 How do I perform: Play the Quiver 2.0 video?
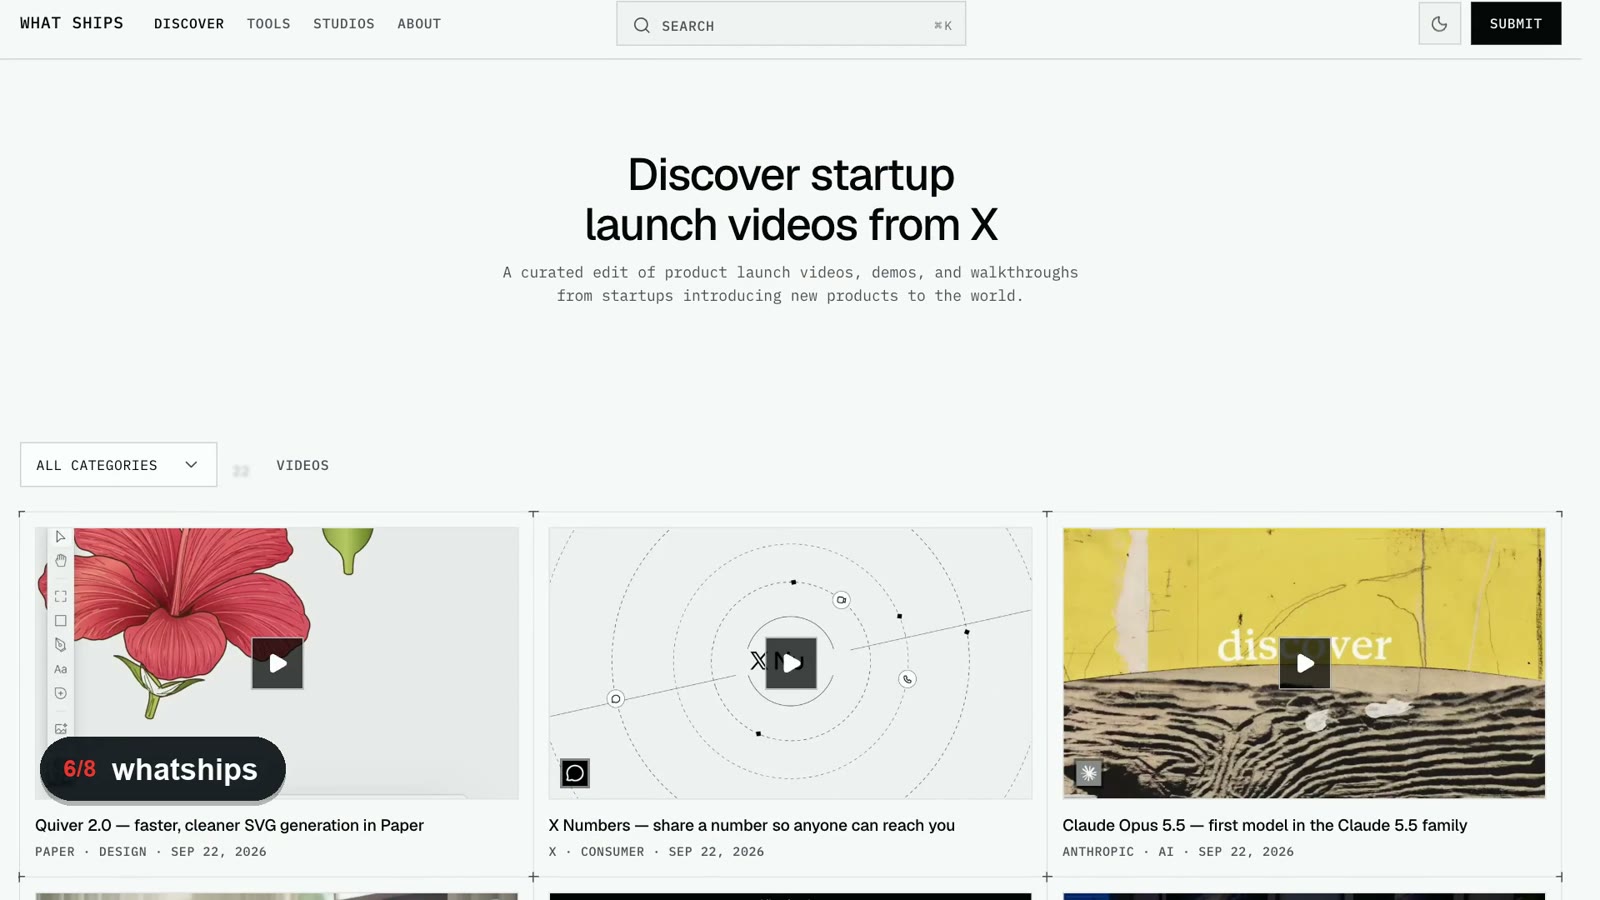click(x=277, y=663)
